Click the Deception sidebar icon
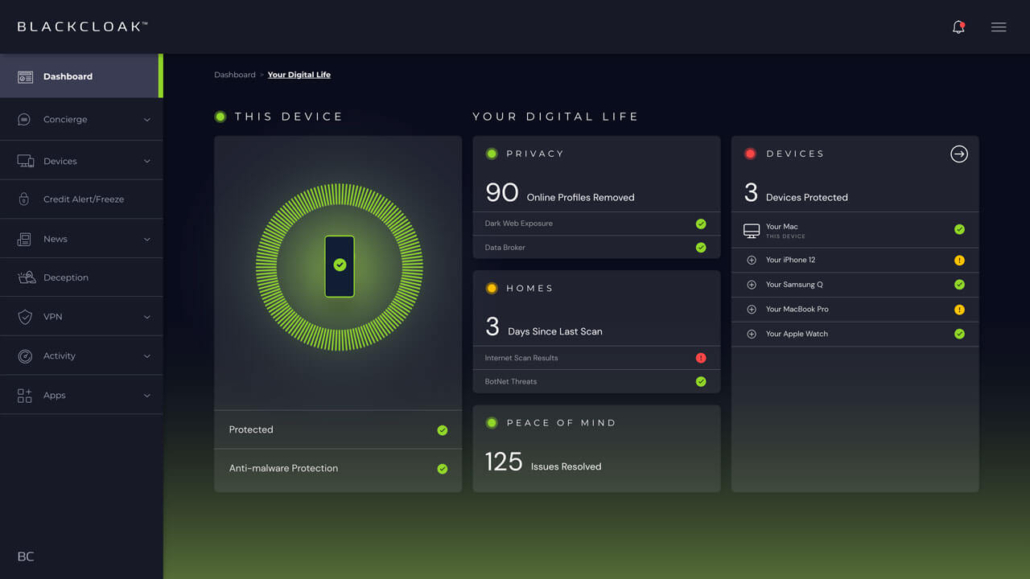Screen dimensions: 1030x579 pyautogui.click(x=26, y=277)
